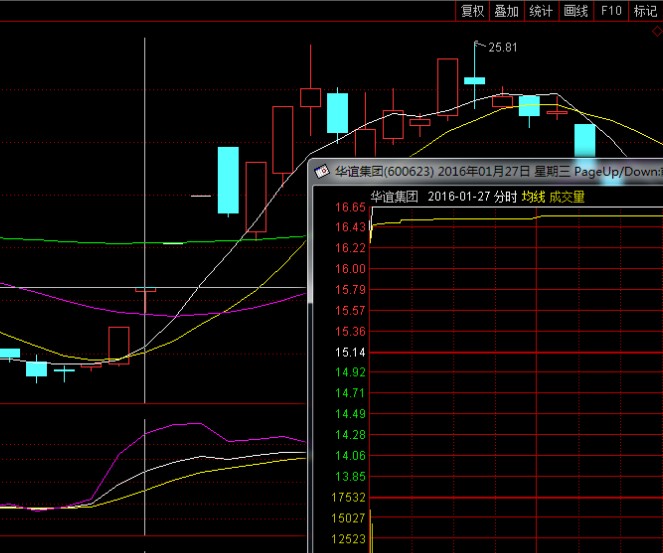
Task: Click the 成交量 label in intraday popup
Action: 566,197
